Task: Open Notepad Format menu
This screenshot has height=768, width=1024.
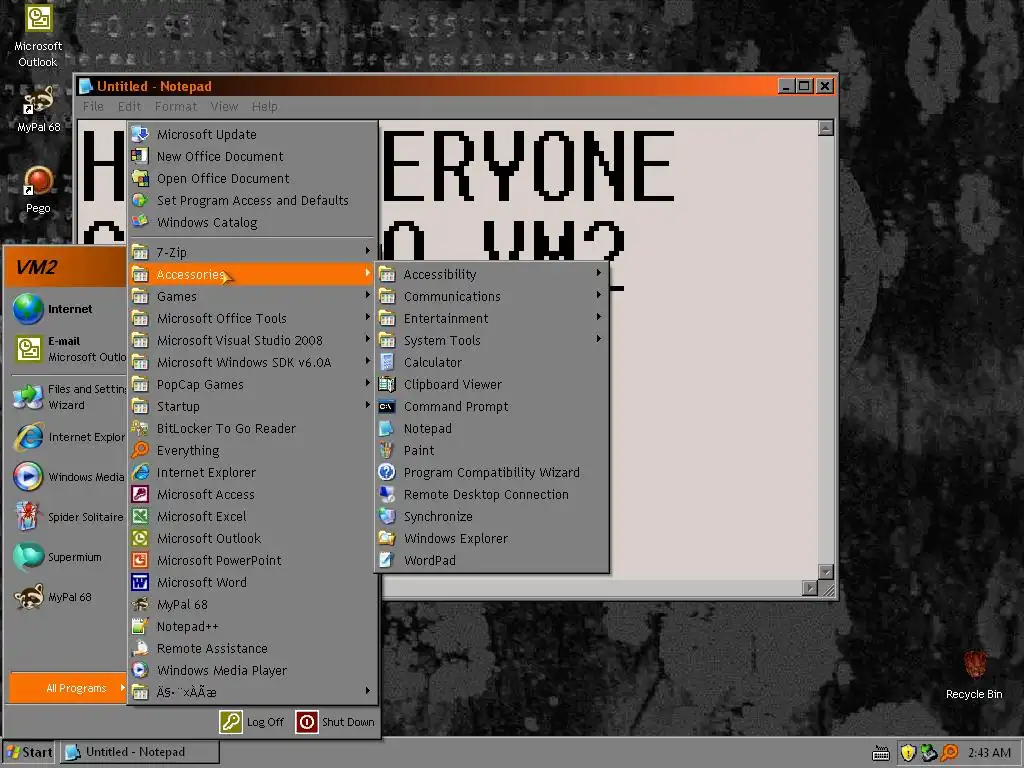Action: point(176,106)
